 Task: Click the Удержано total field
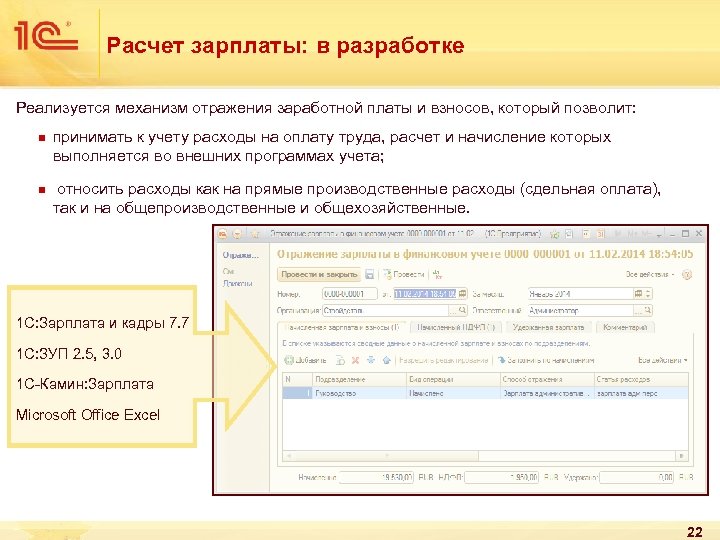coord(637,478)
